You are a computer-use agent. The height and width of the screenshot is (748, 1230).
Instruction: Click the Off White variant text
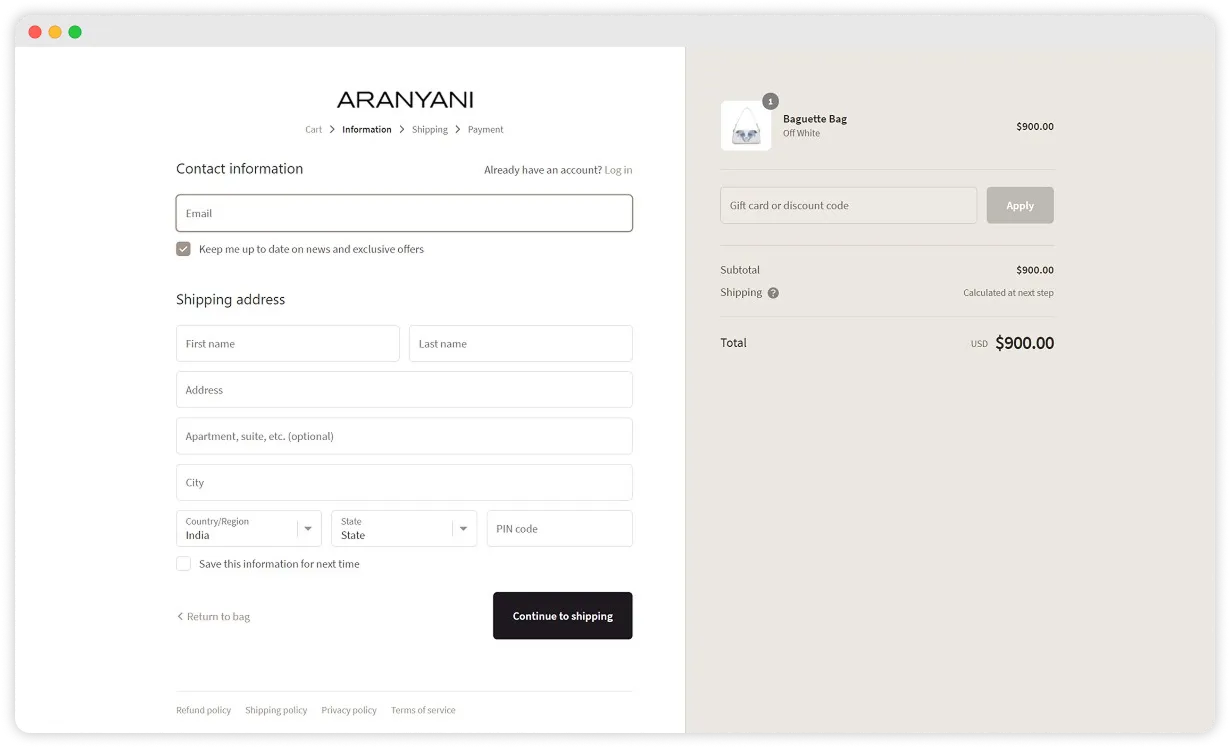(801, 133)
